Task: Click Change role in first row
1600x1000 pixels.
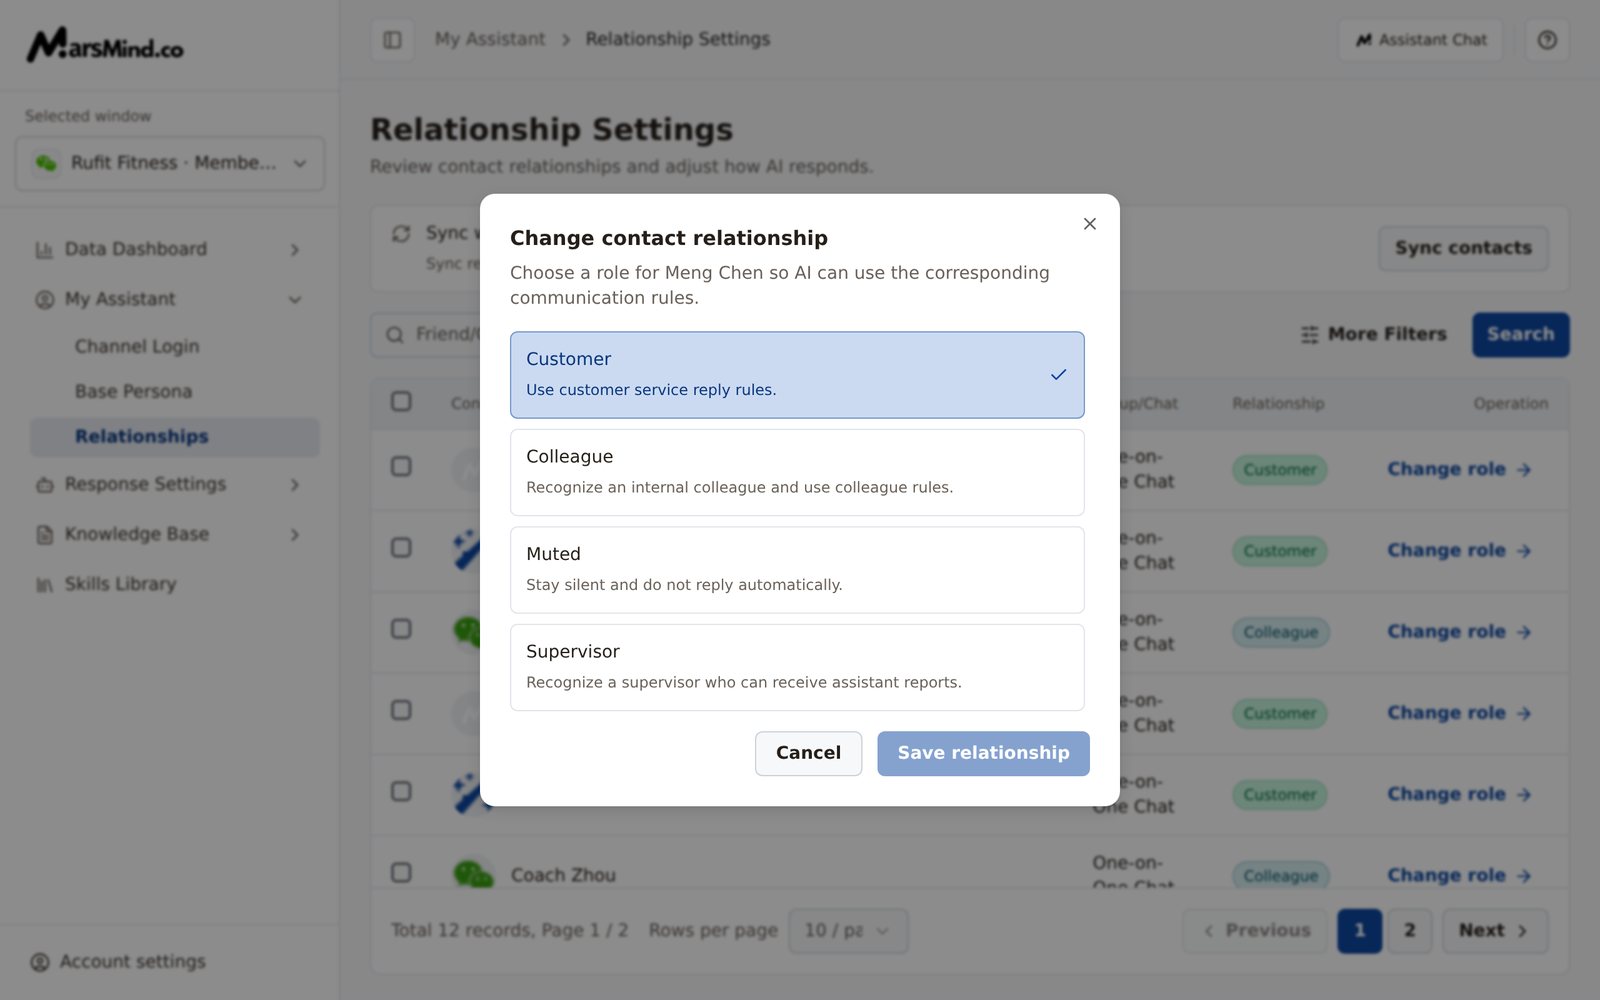Action: 1459,469
